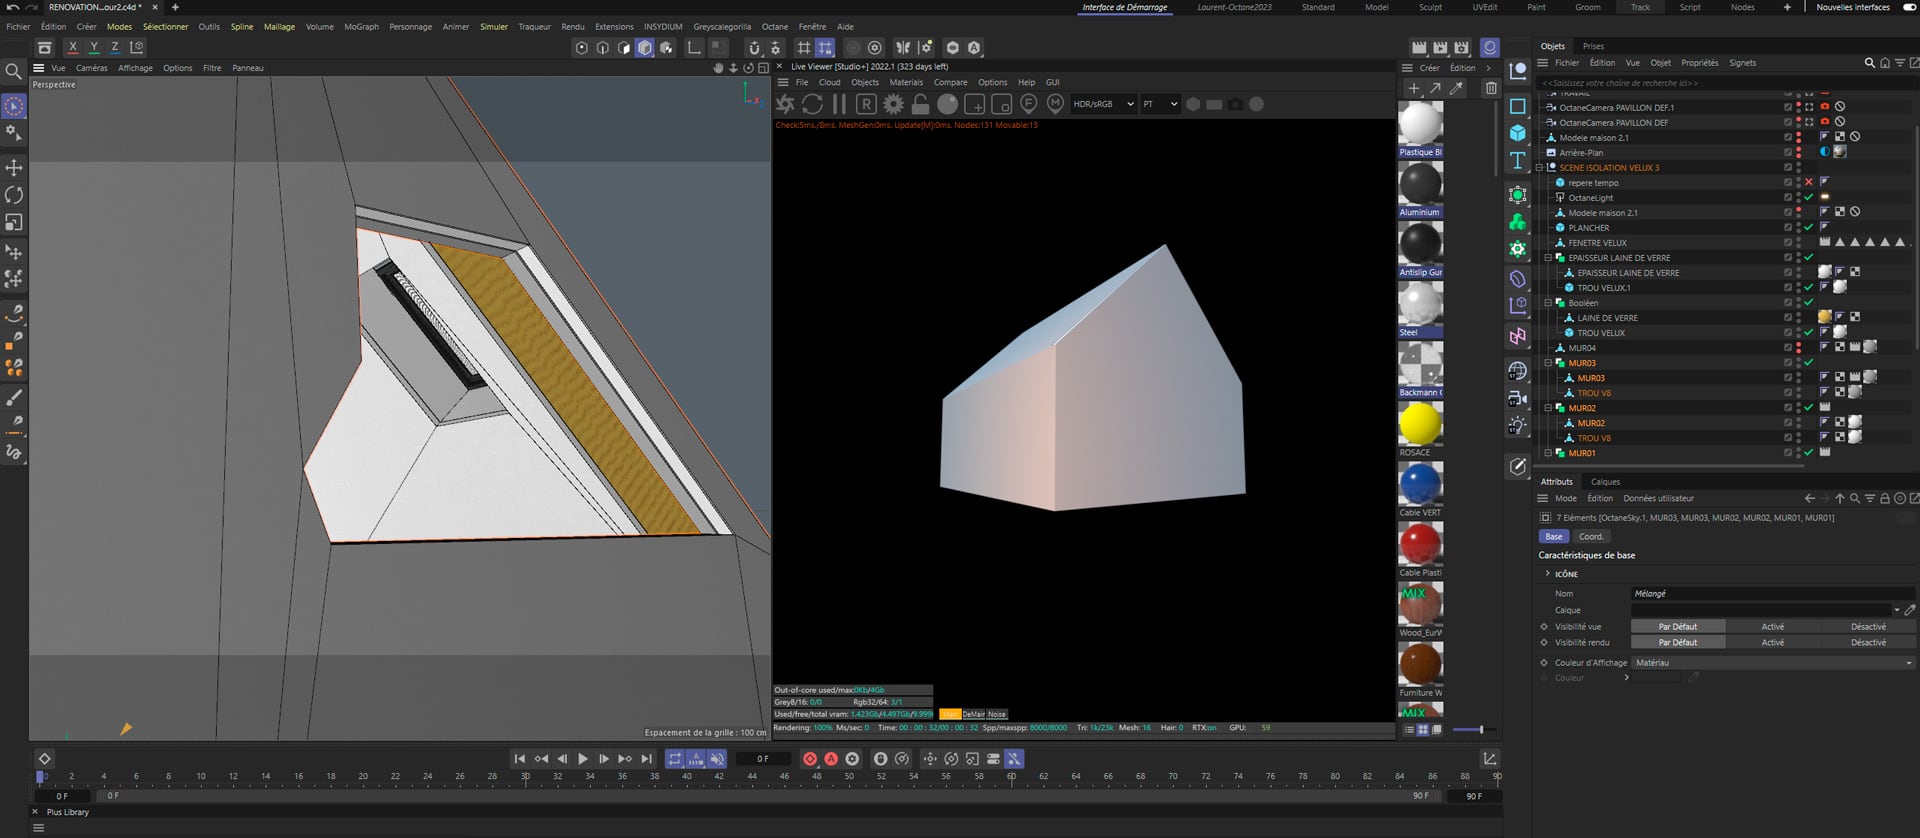Click the render region R icon in Live Viewer
The width and height of the screenshot is (1920, 838).
(x=866, y=104)
